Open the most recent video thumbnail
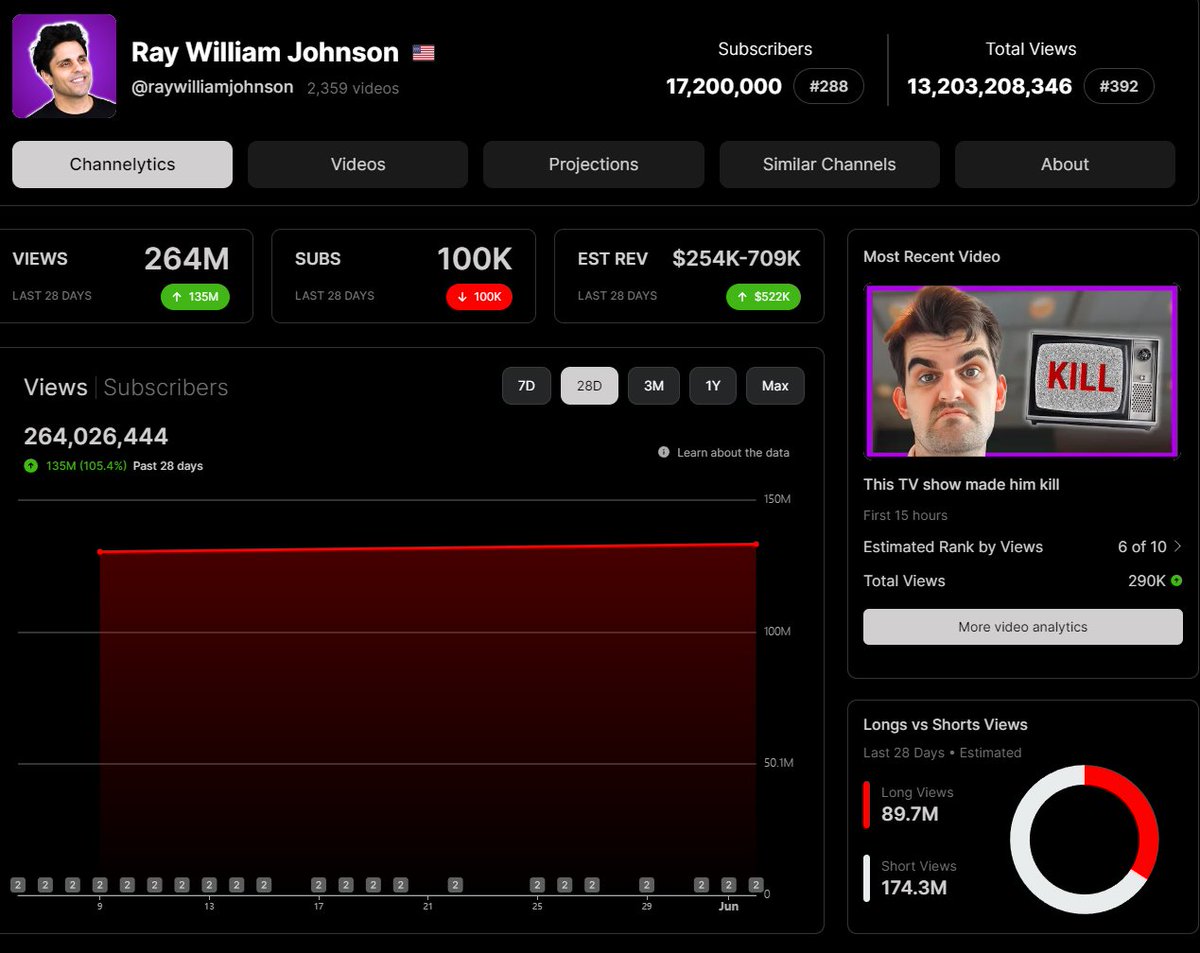 (x=1022, y=371)
